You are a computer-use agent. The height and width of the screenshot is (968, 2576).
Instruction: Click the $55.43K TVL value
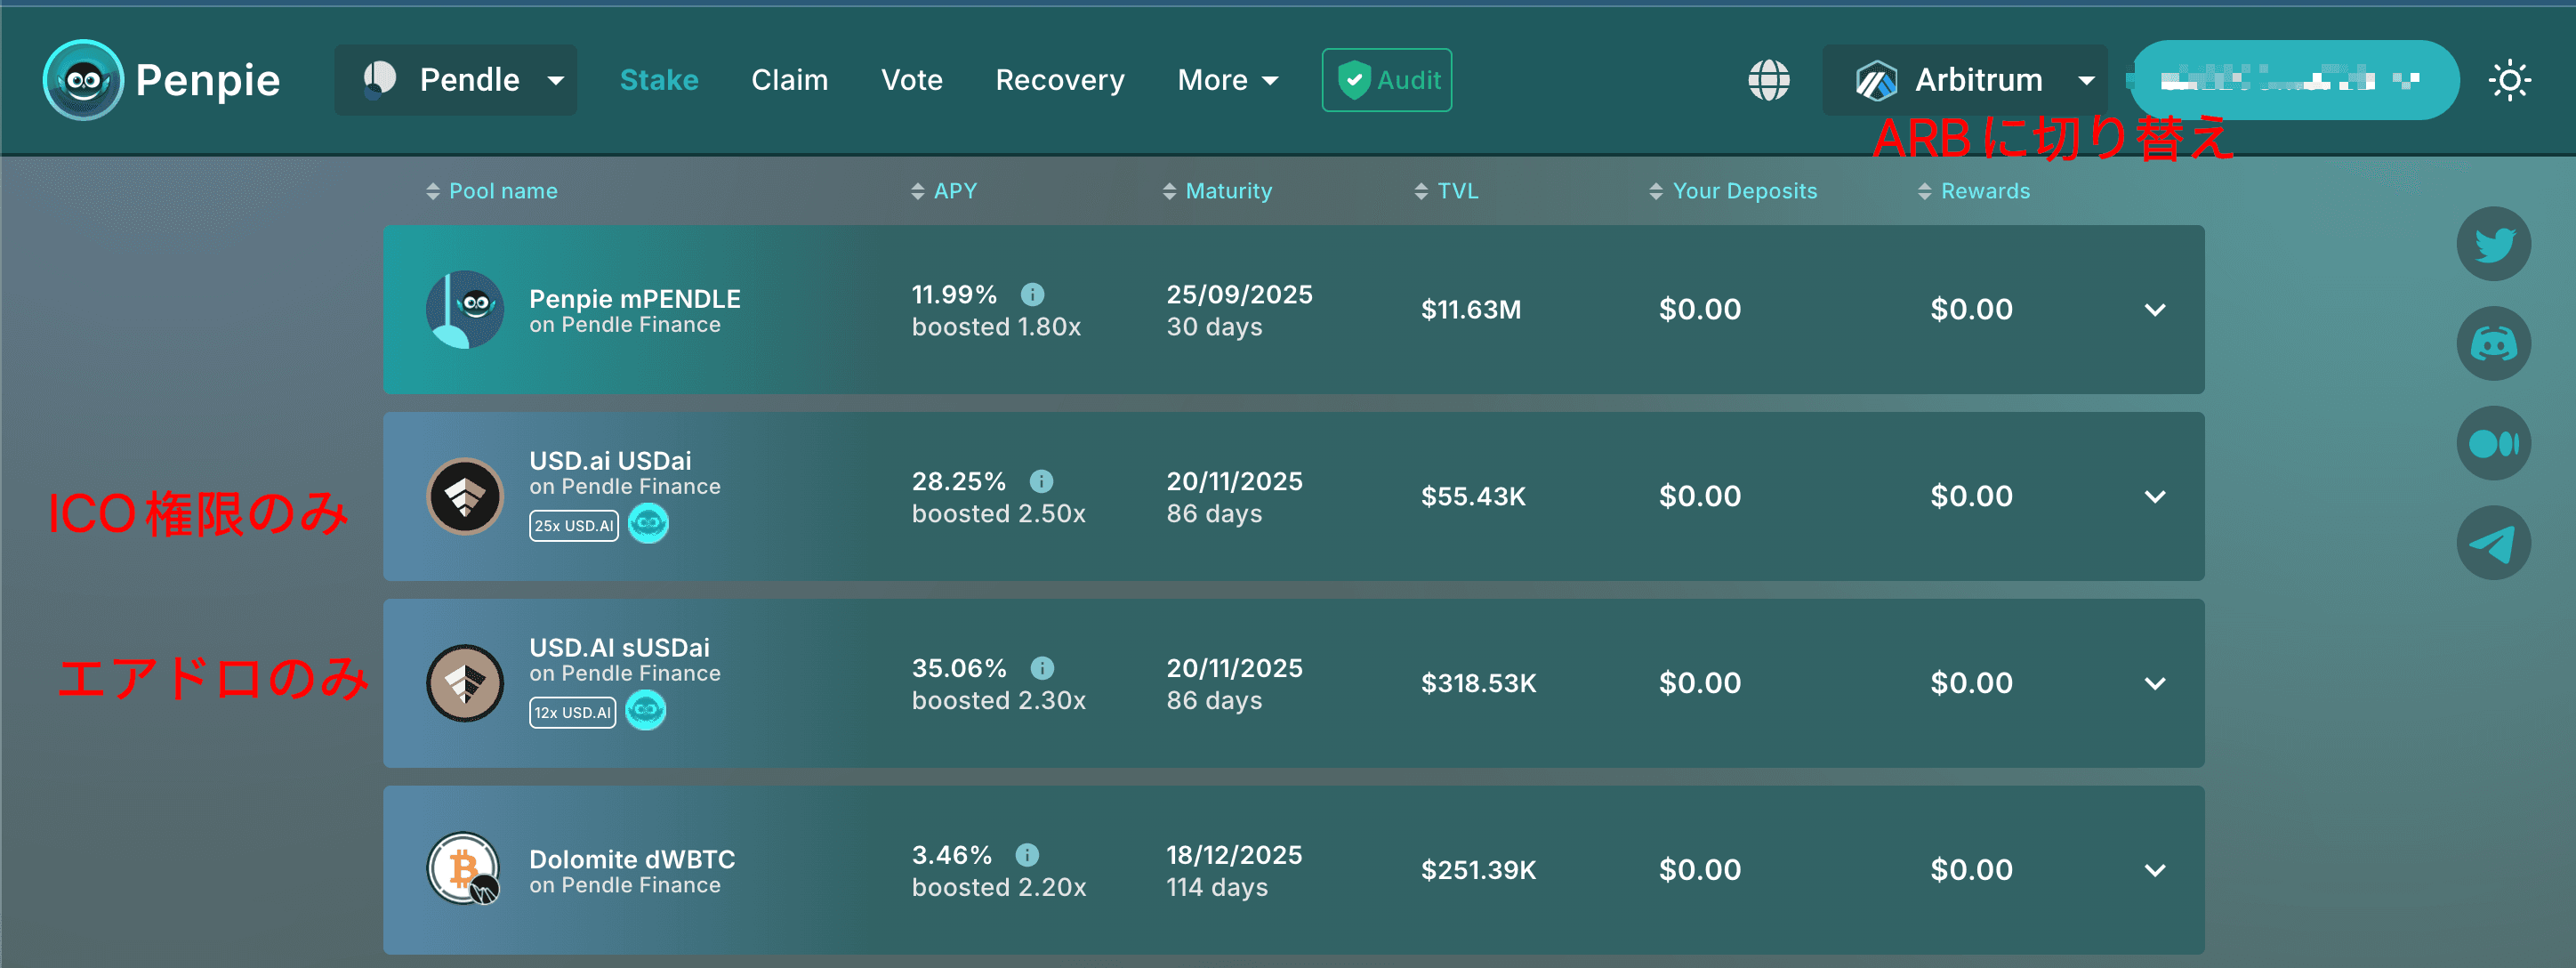pyautogui.click(x=1473, y=497)
